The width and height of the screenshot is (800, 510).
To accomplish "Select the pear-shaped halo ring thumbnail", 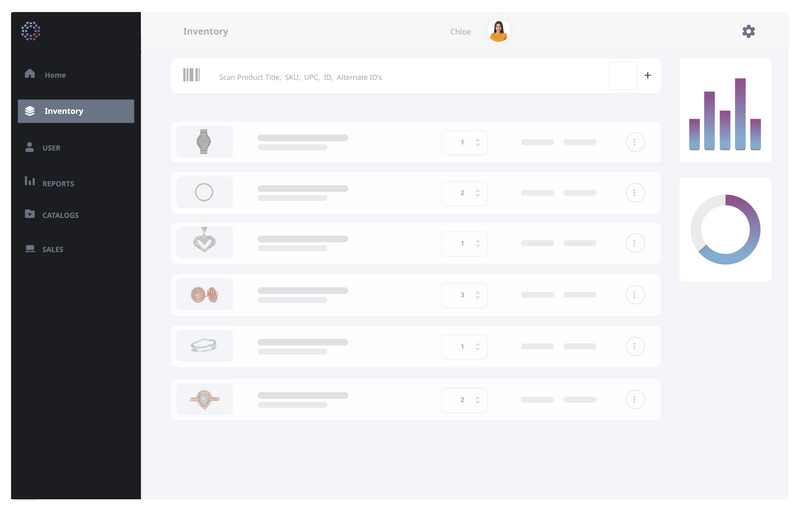I will 205,399.
